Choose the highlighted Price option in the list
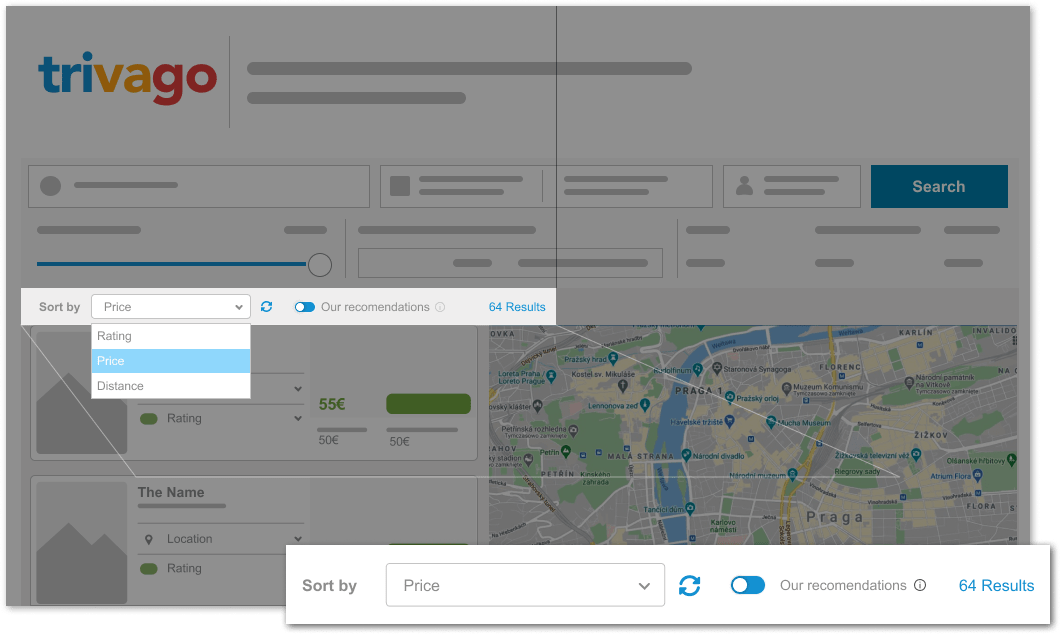1060x634 pixels. [x=170, y=361]
